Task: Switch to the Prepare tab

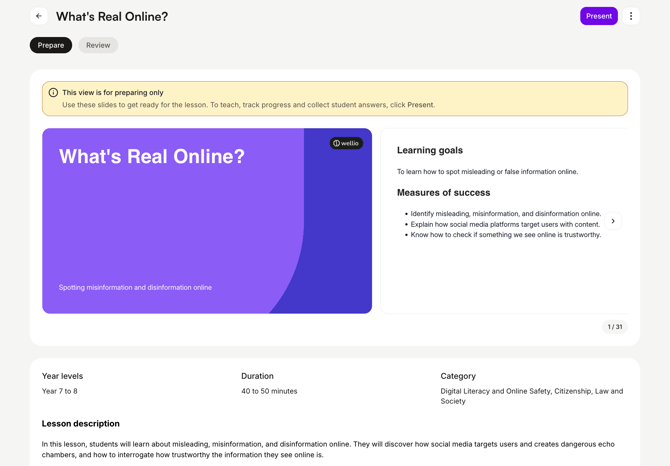Action: click(51, 45)
